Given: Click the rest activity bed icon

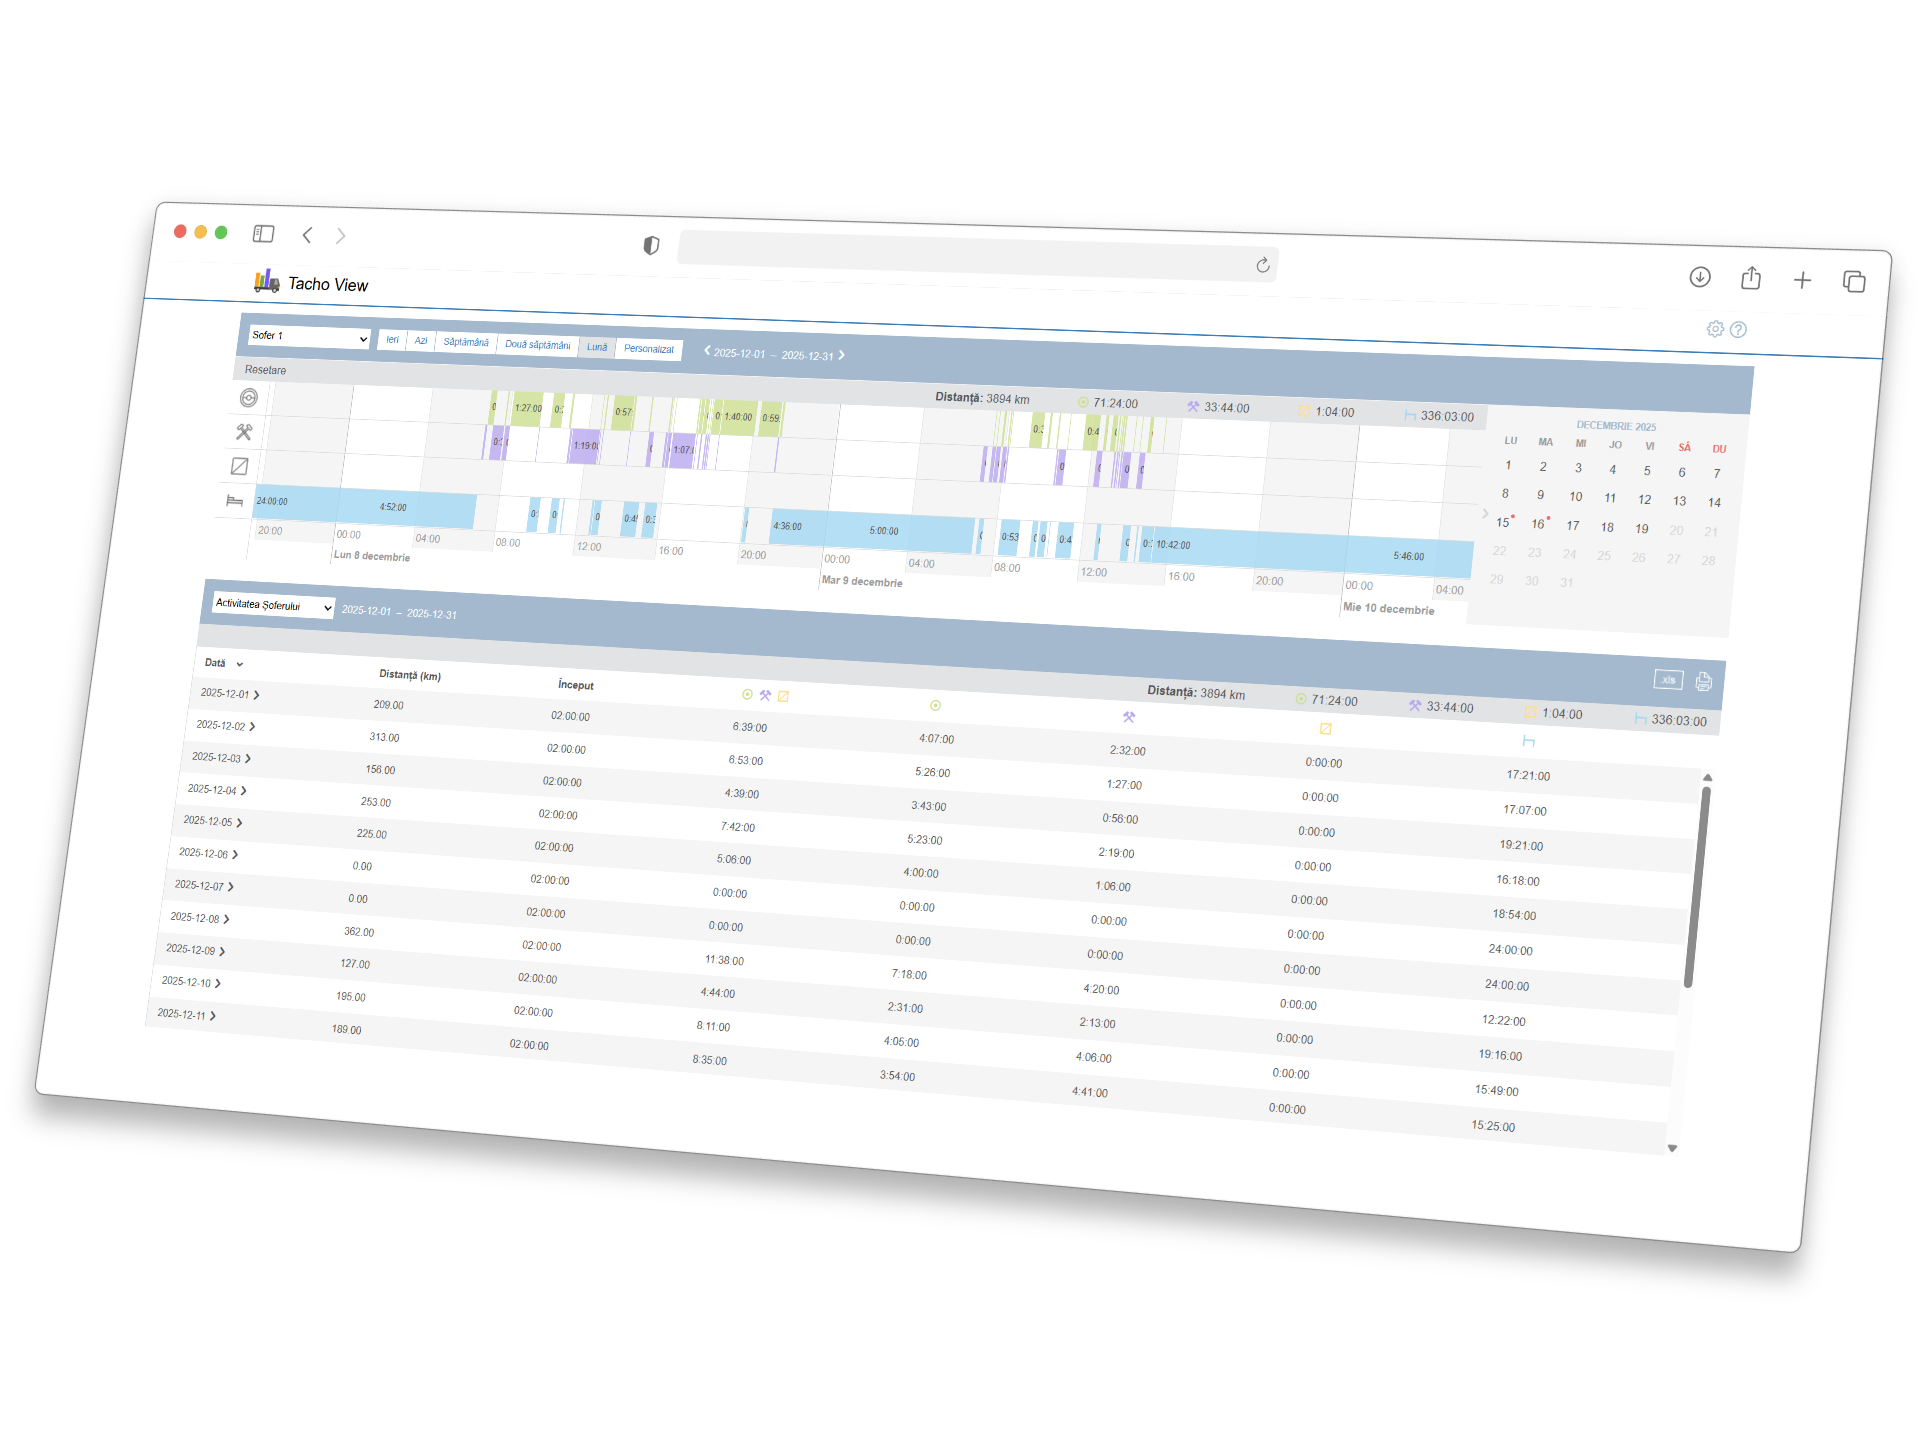Looking at the screenshot, I should (x=235, y=501).
